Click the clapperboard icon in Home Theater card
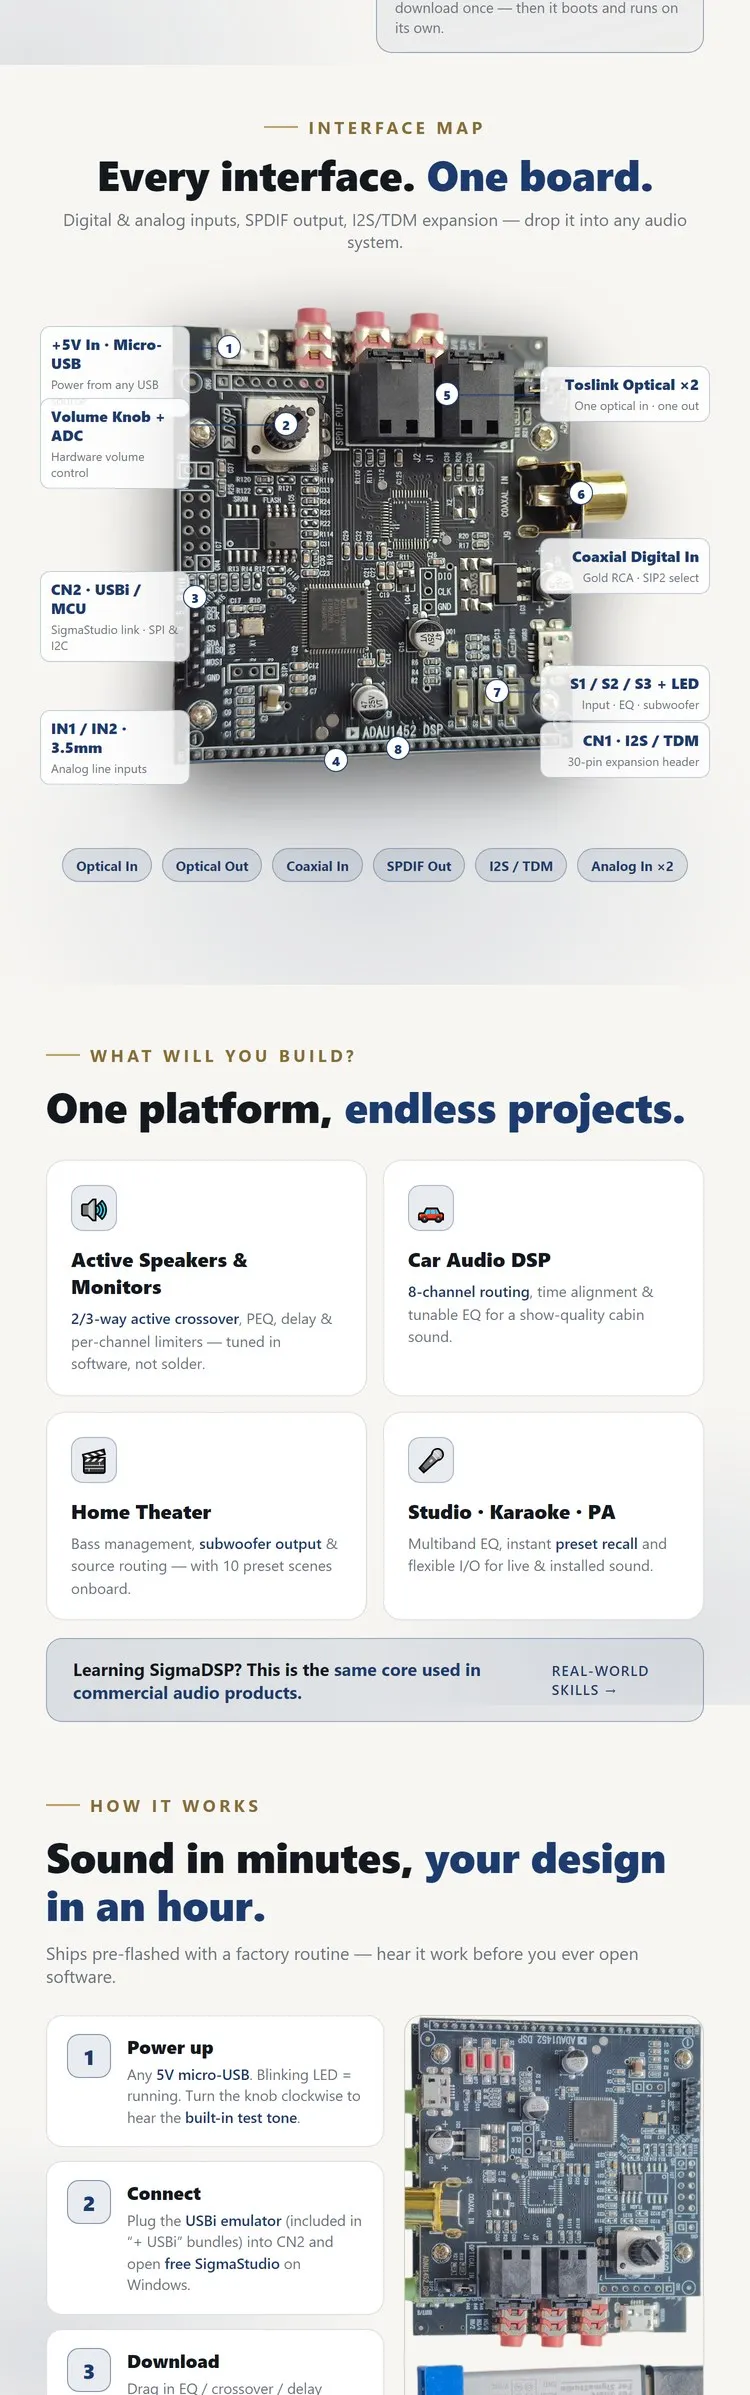 94,1461
